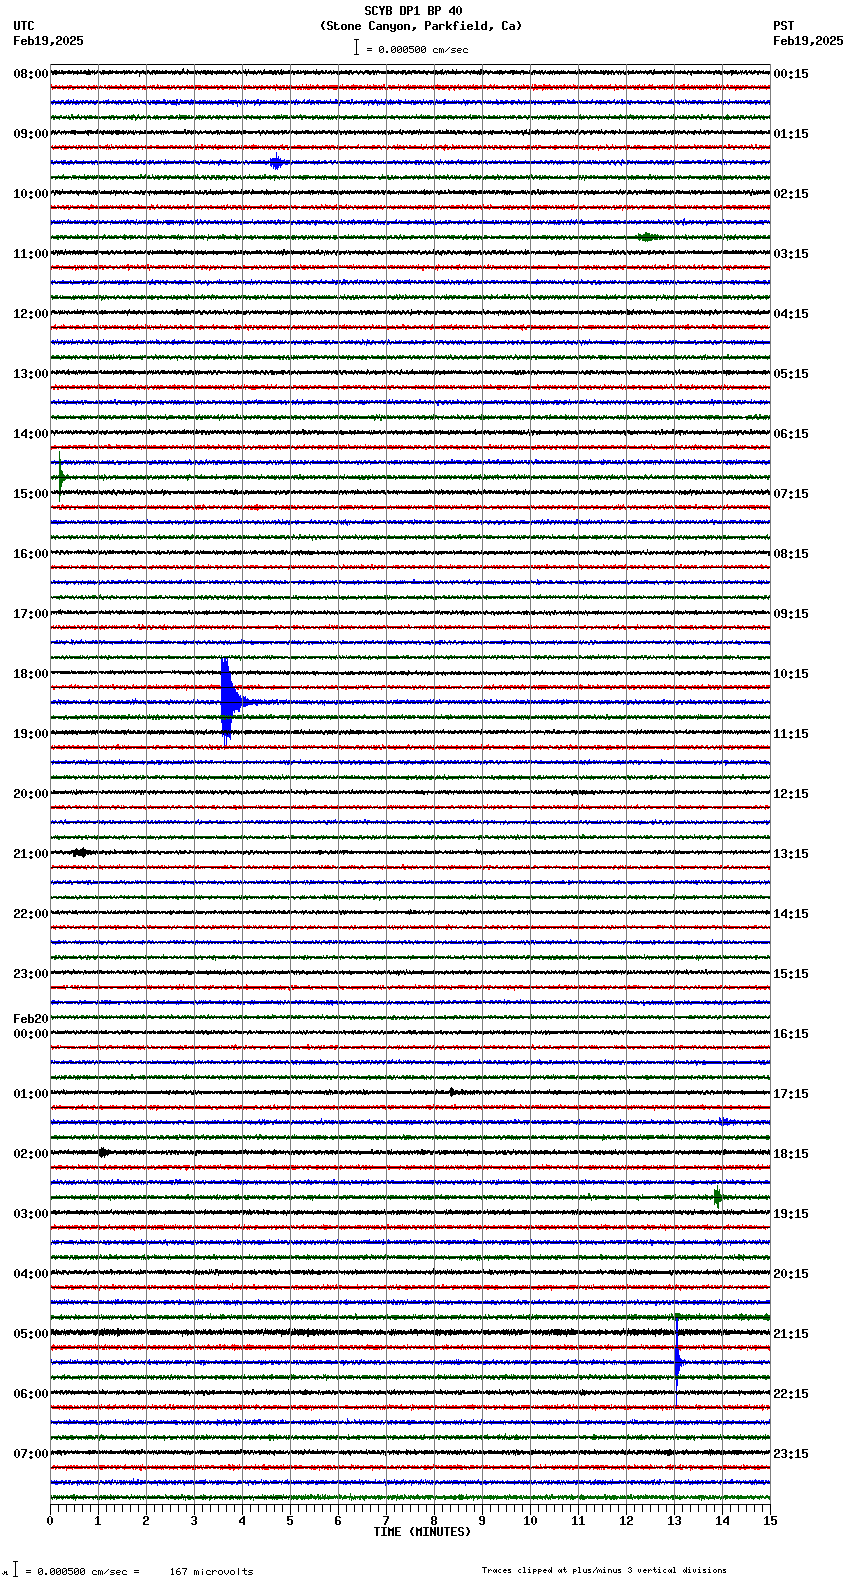850x1584 pixels.
Task: Click the scale bar 0.000500 cm/sec at top
Action: (x=410, y=48)
